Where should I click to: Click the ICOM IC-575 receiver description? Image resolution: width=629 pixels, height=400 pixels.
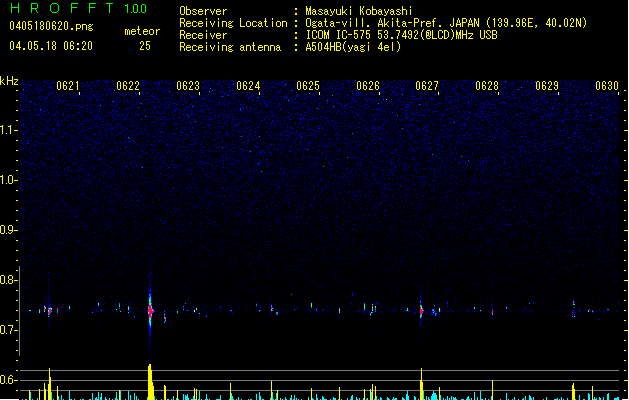coord(401,35)
